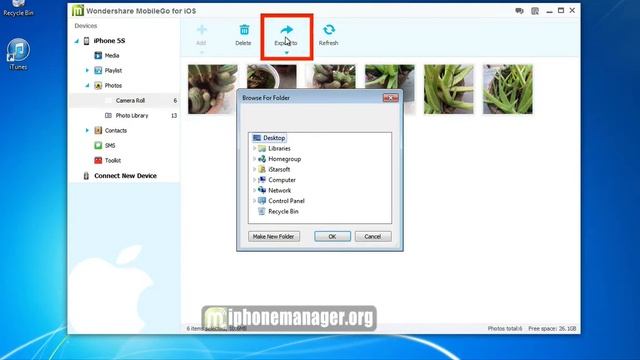The image size is (640, 360).
Task: Select Desktop in Browse For Folder
Action: click(274, 138)
